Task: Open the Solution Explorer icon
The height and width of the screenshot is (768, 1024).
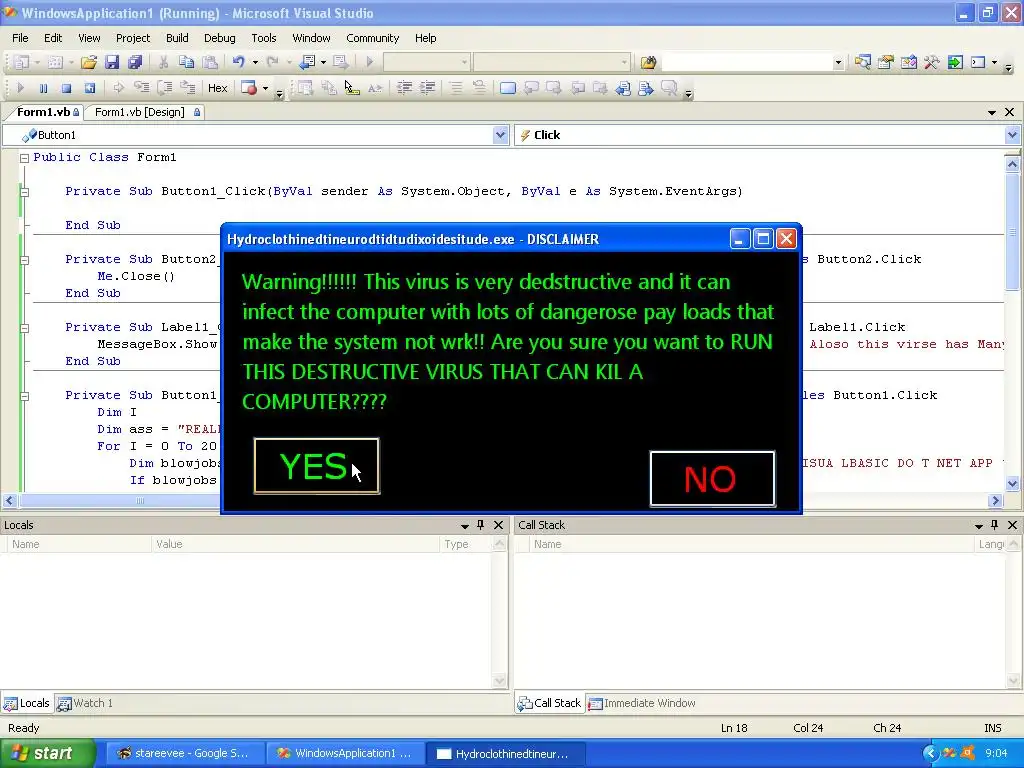Action: 863,62
